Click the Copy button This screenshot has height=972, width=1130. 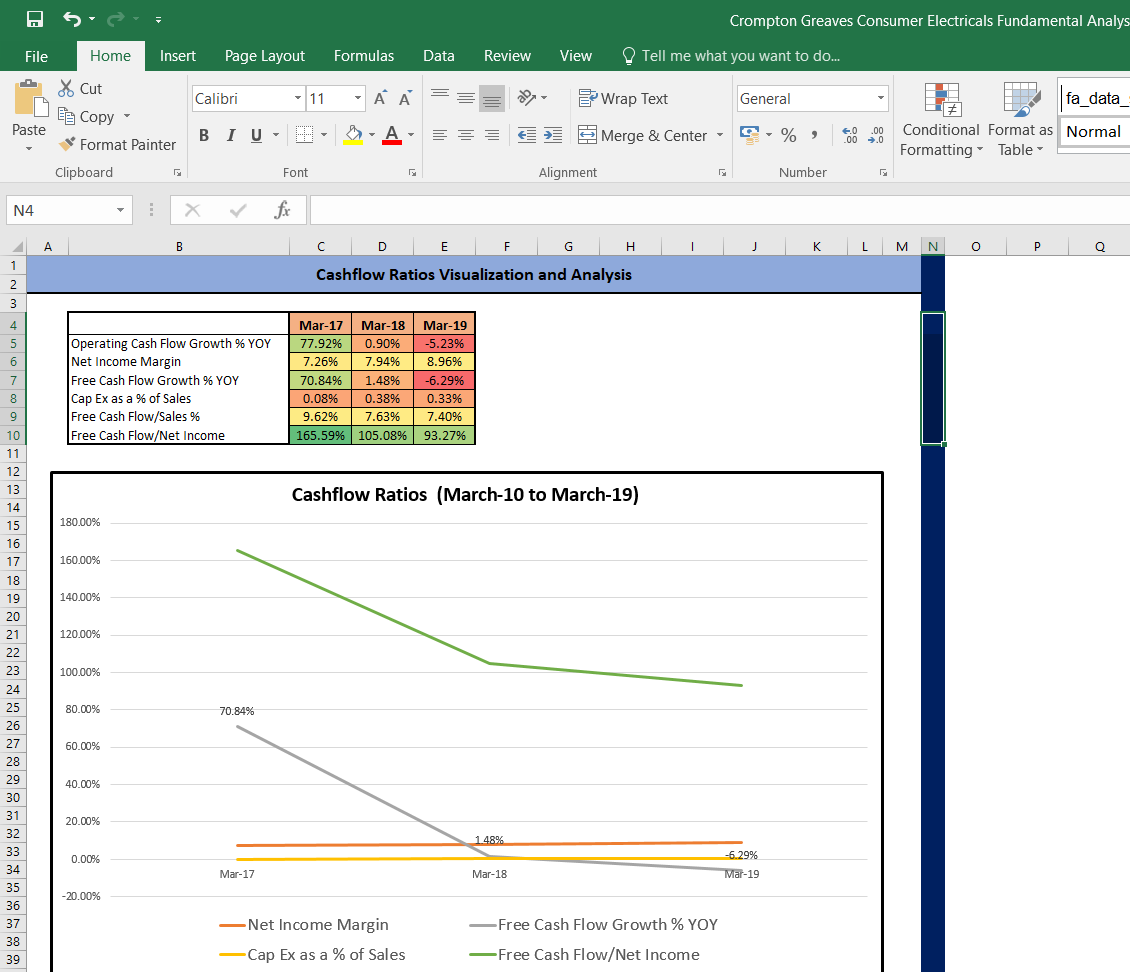coord(86,117)
